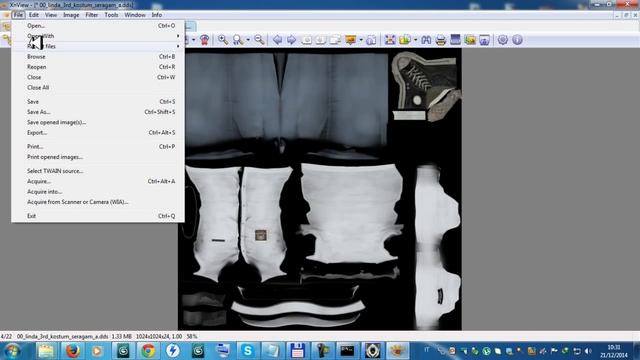Expand the Recent files submenu
This screenshot has width=640, height=360.
98,46
